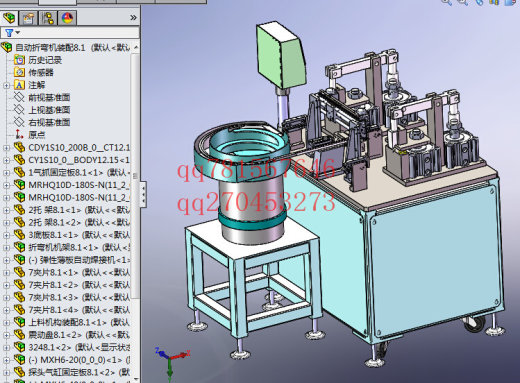
Task: Select the 原点 origin icon
Action: (19, 135)
